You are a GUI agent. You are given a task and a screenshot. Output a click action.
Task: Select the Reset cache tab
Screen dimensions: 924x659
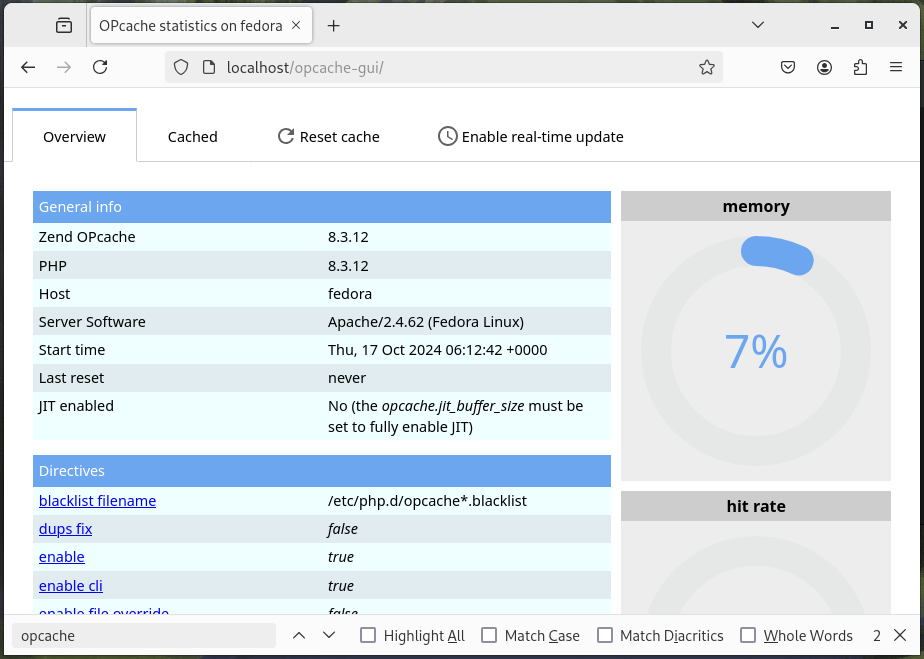pos(328,137)
